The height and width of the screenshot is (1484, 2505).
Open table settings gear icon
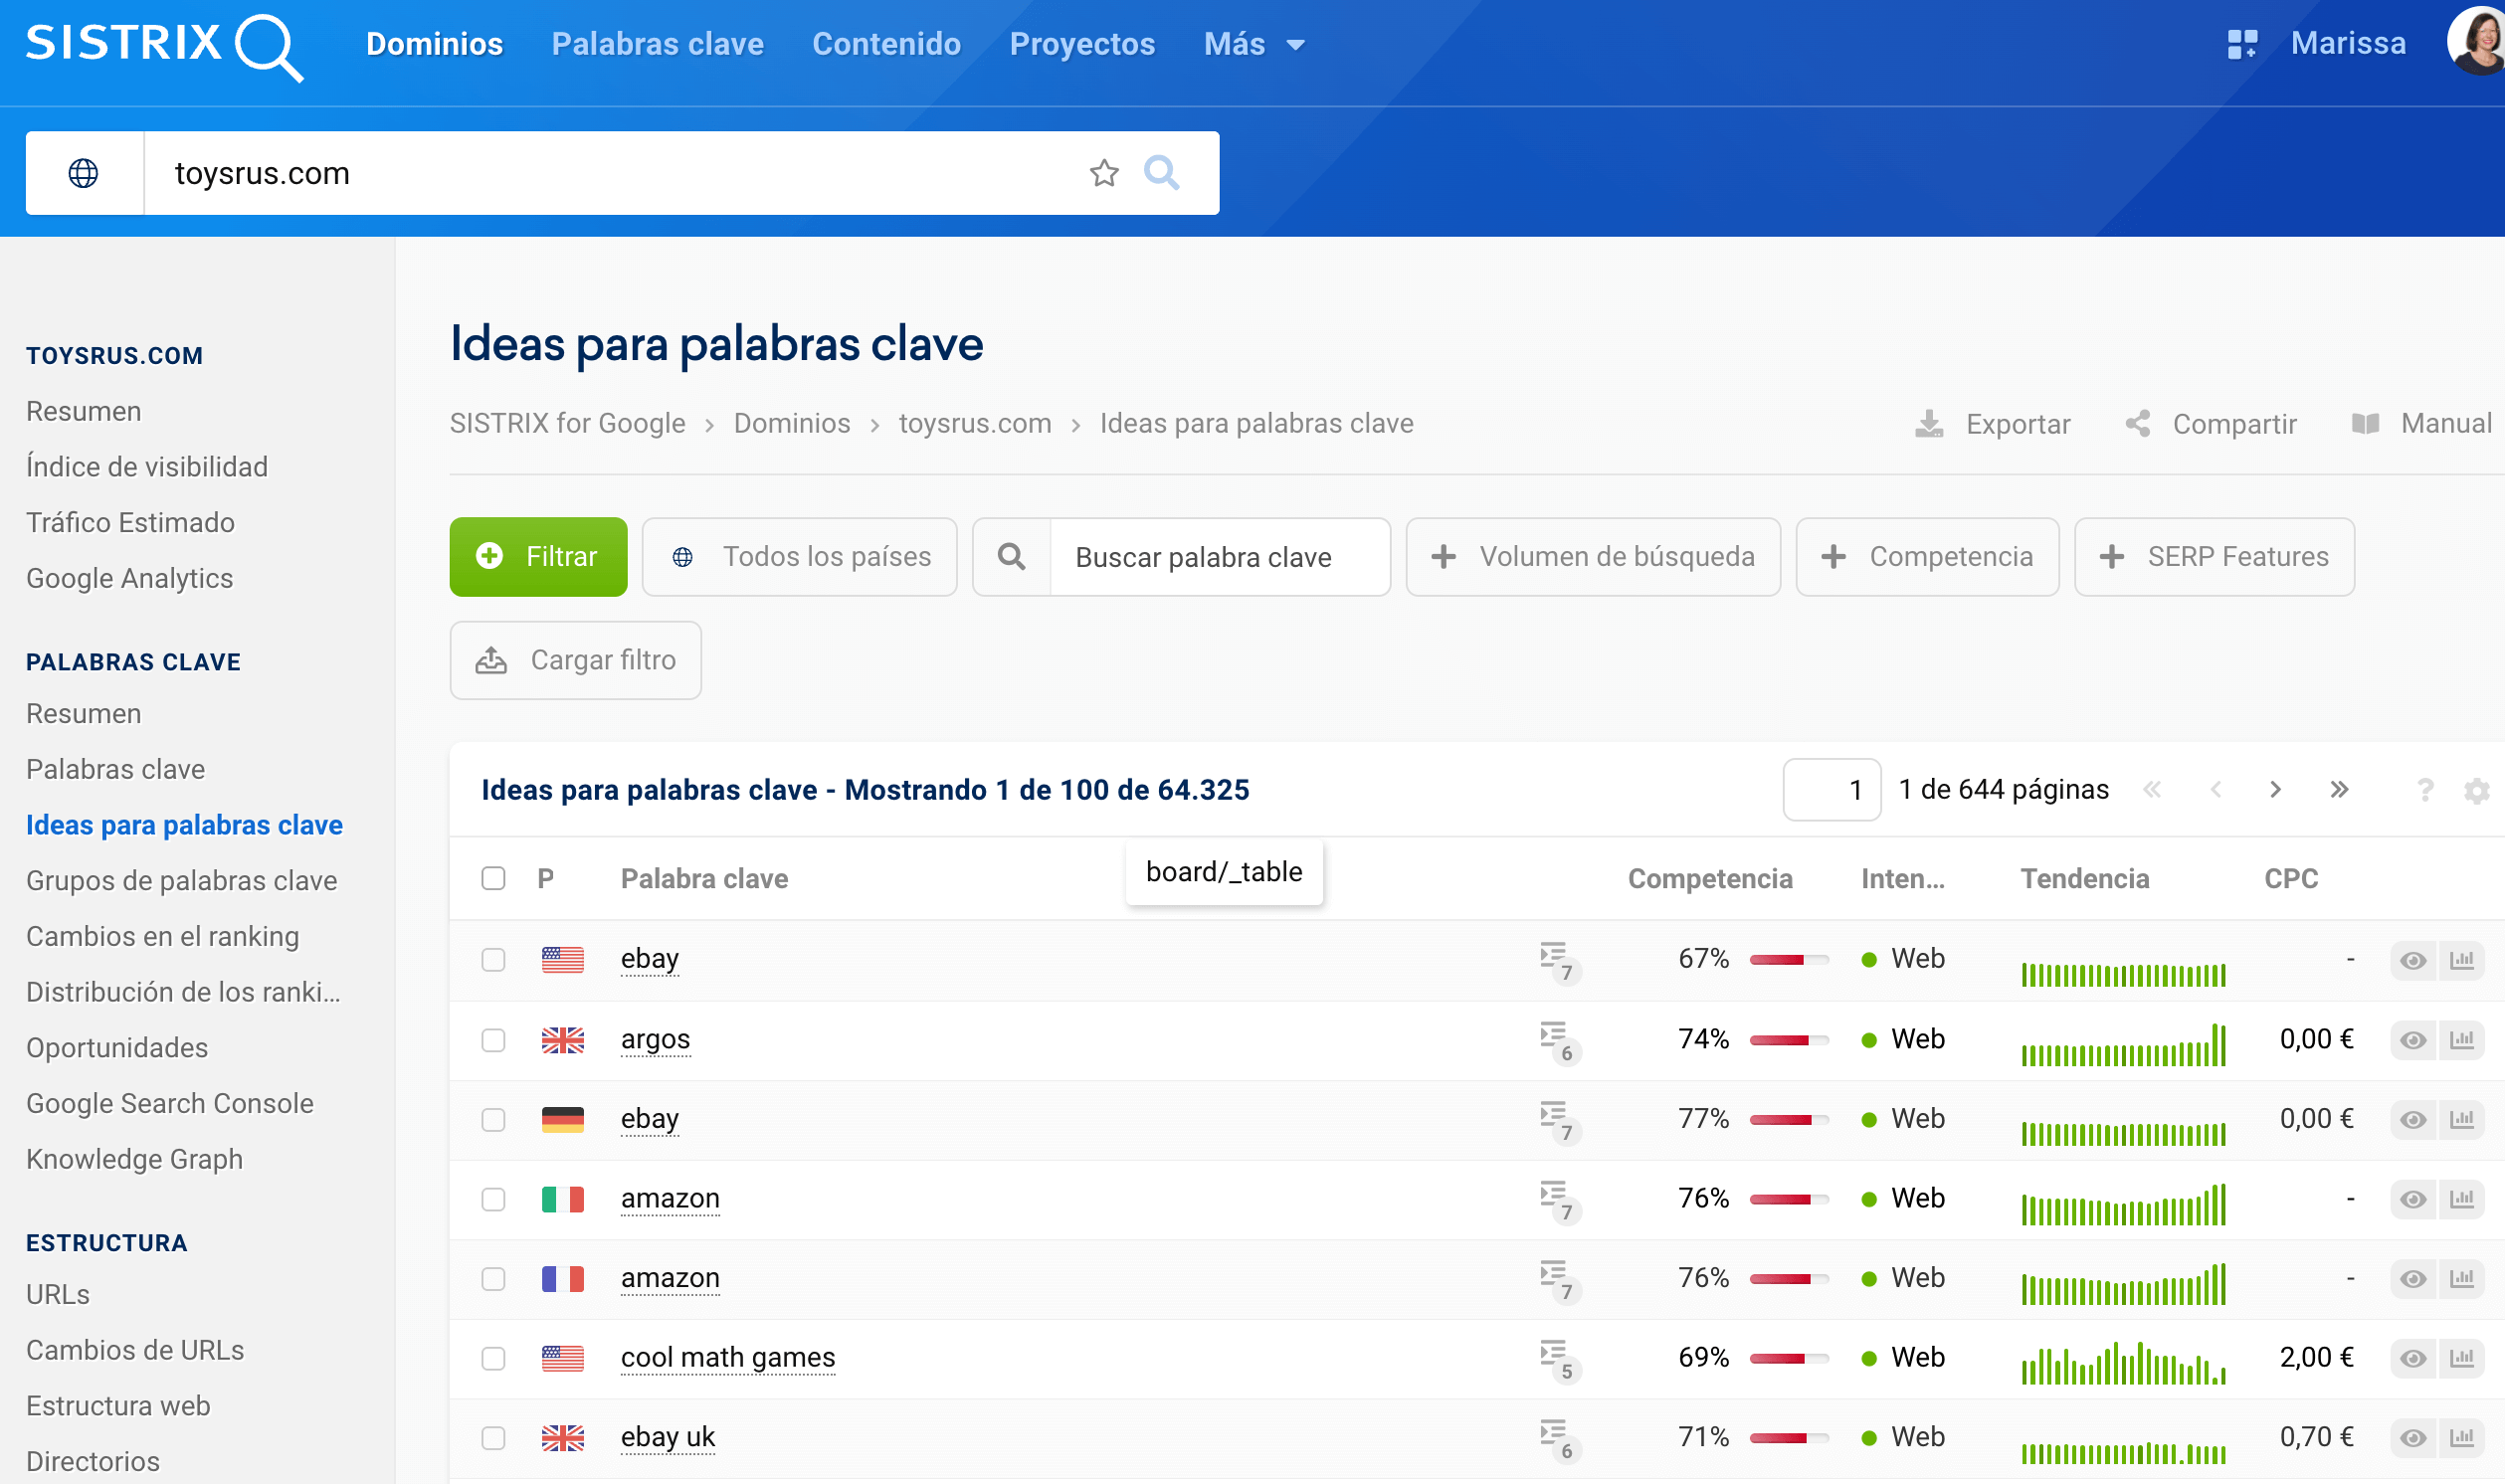(2476, 791)
